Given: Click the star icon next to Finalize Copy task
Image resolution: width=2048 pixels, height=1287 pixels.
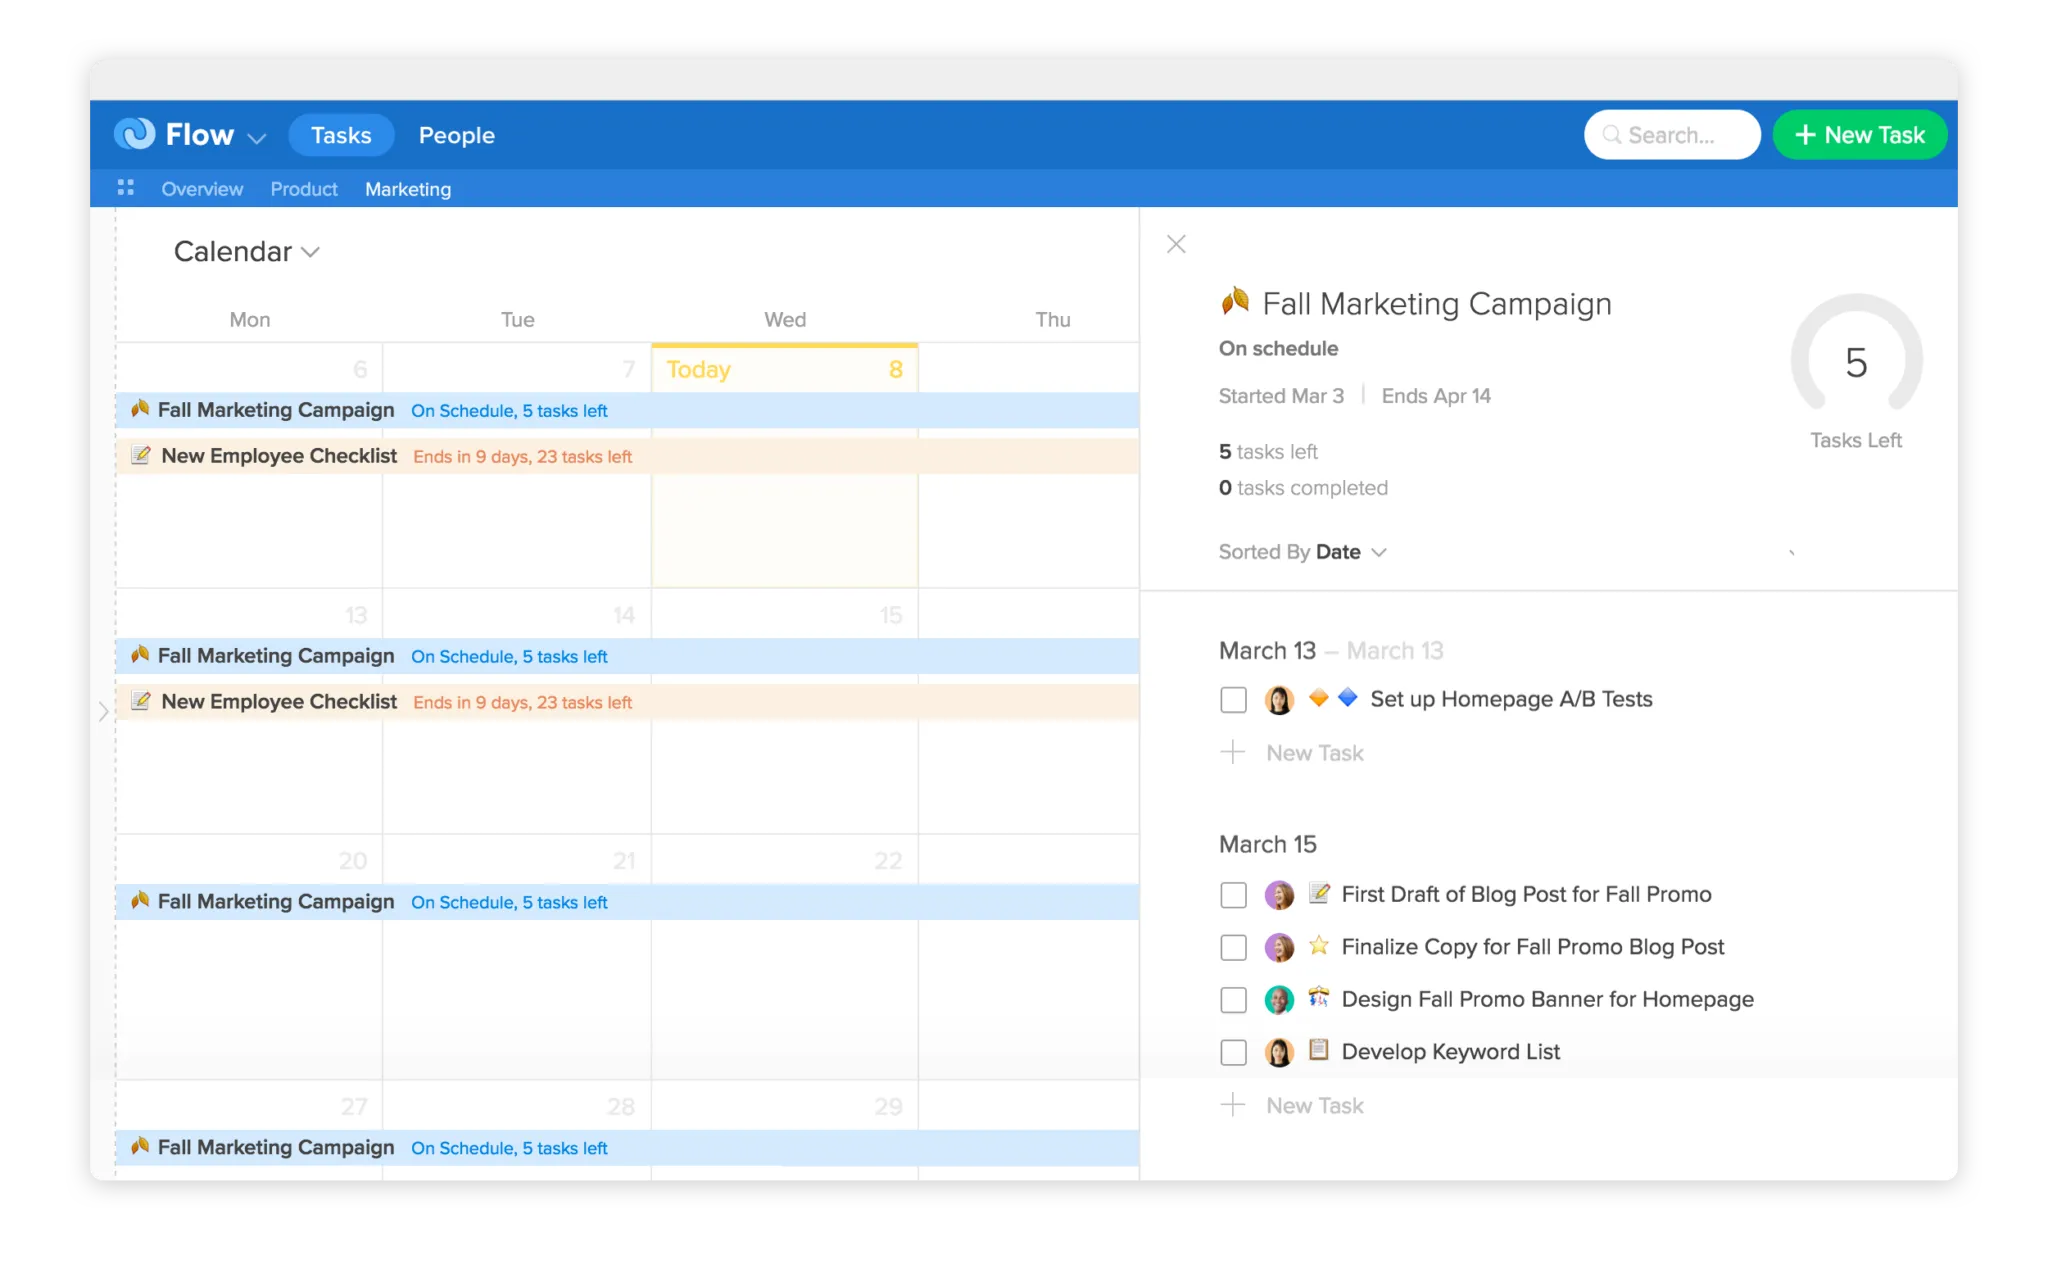Looking at the screenshot, I should tap(1319, 945).
